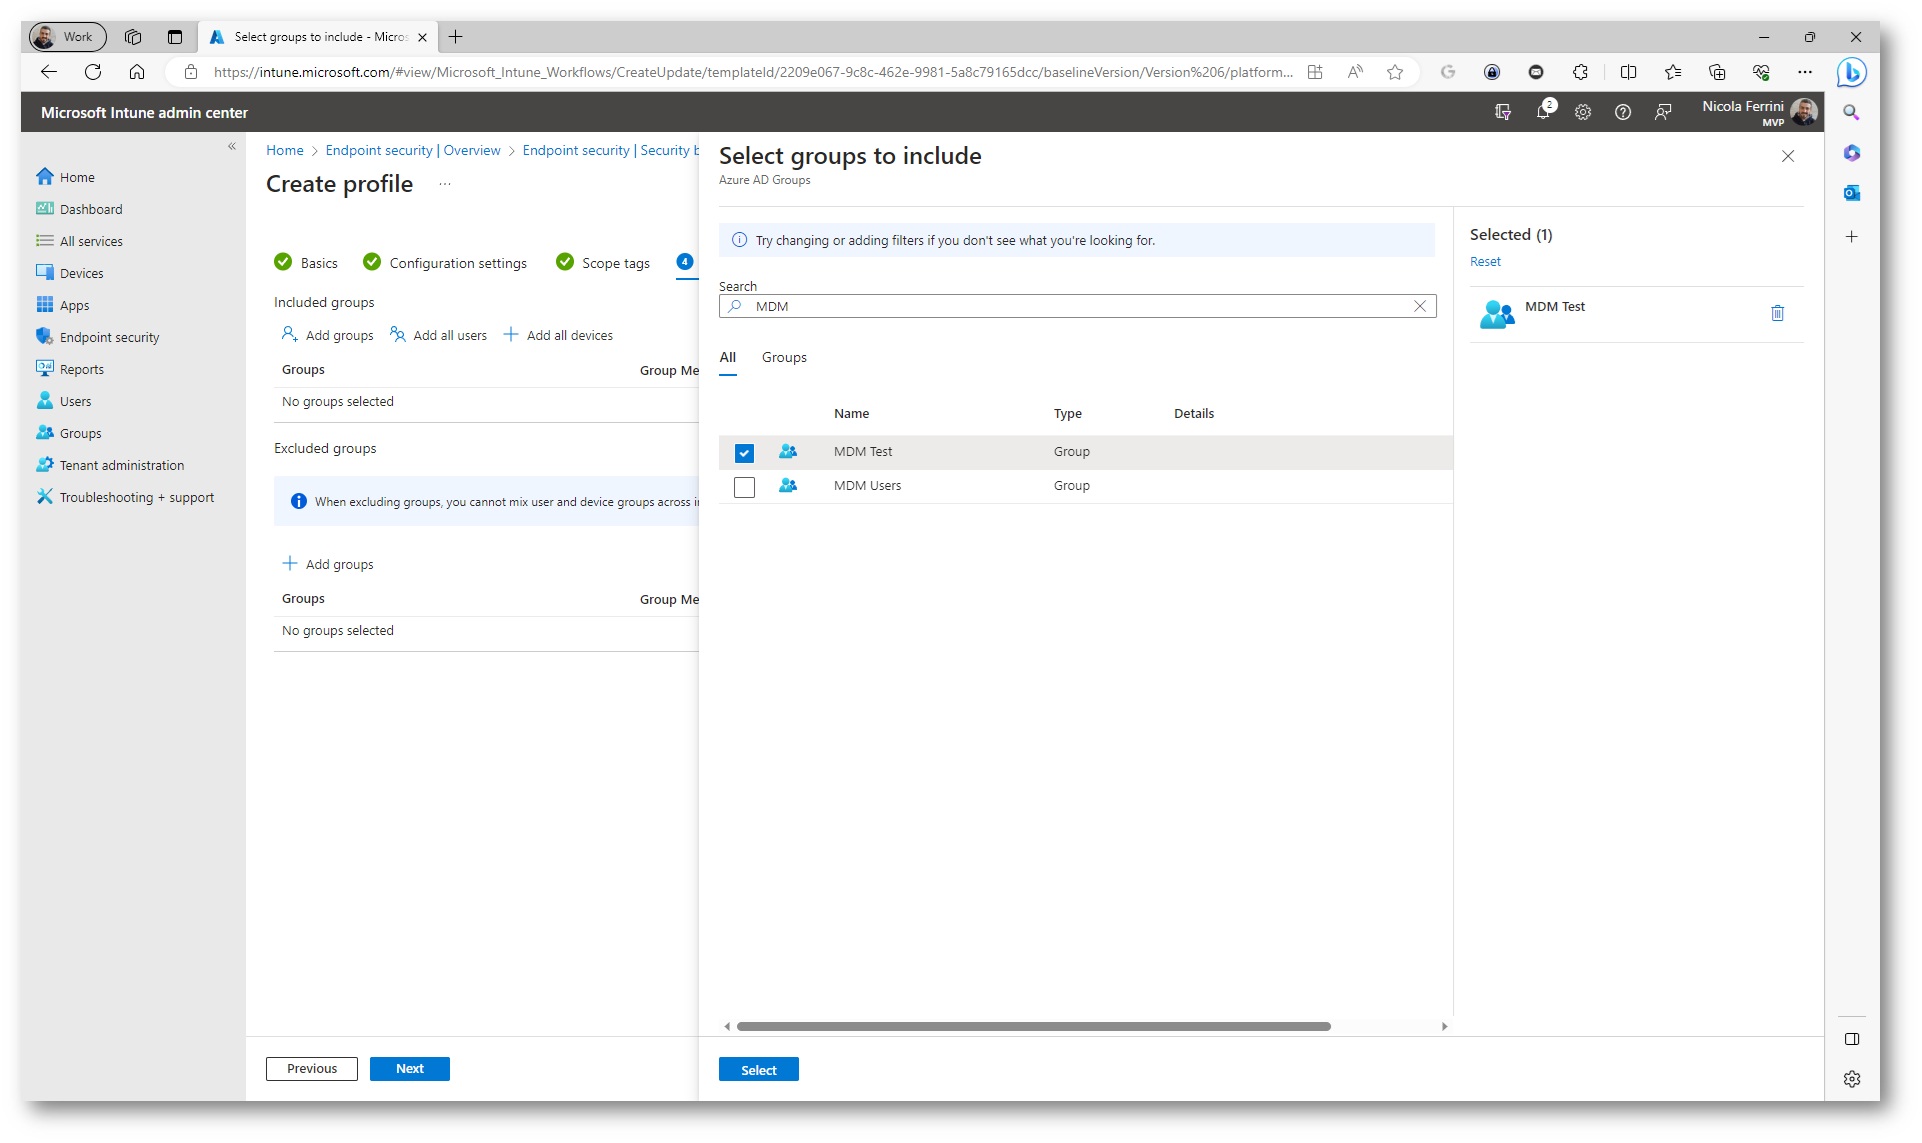Open the help question mark icon
This screenshot has height=1143, width=1922.
(x=1623, y=112)
